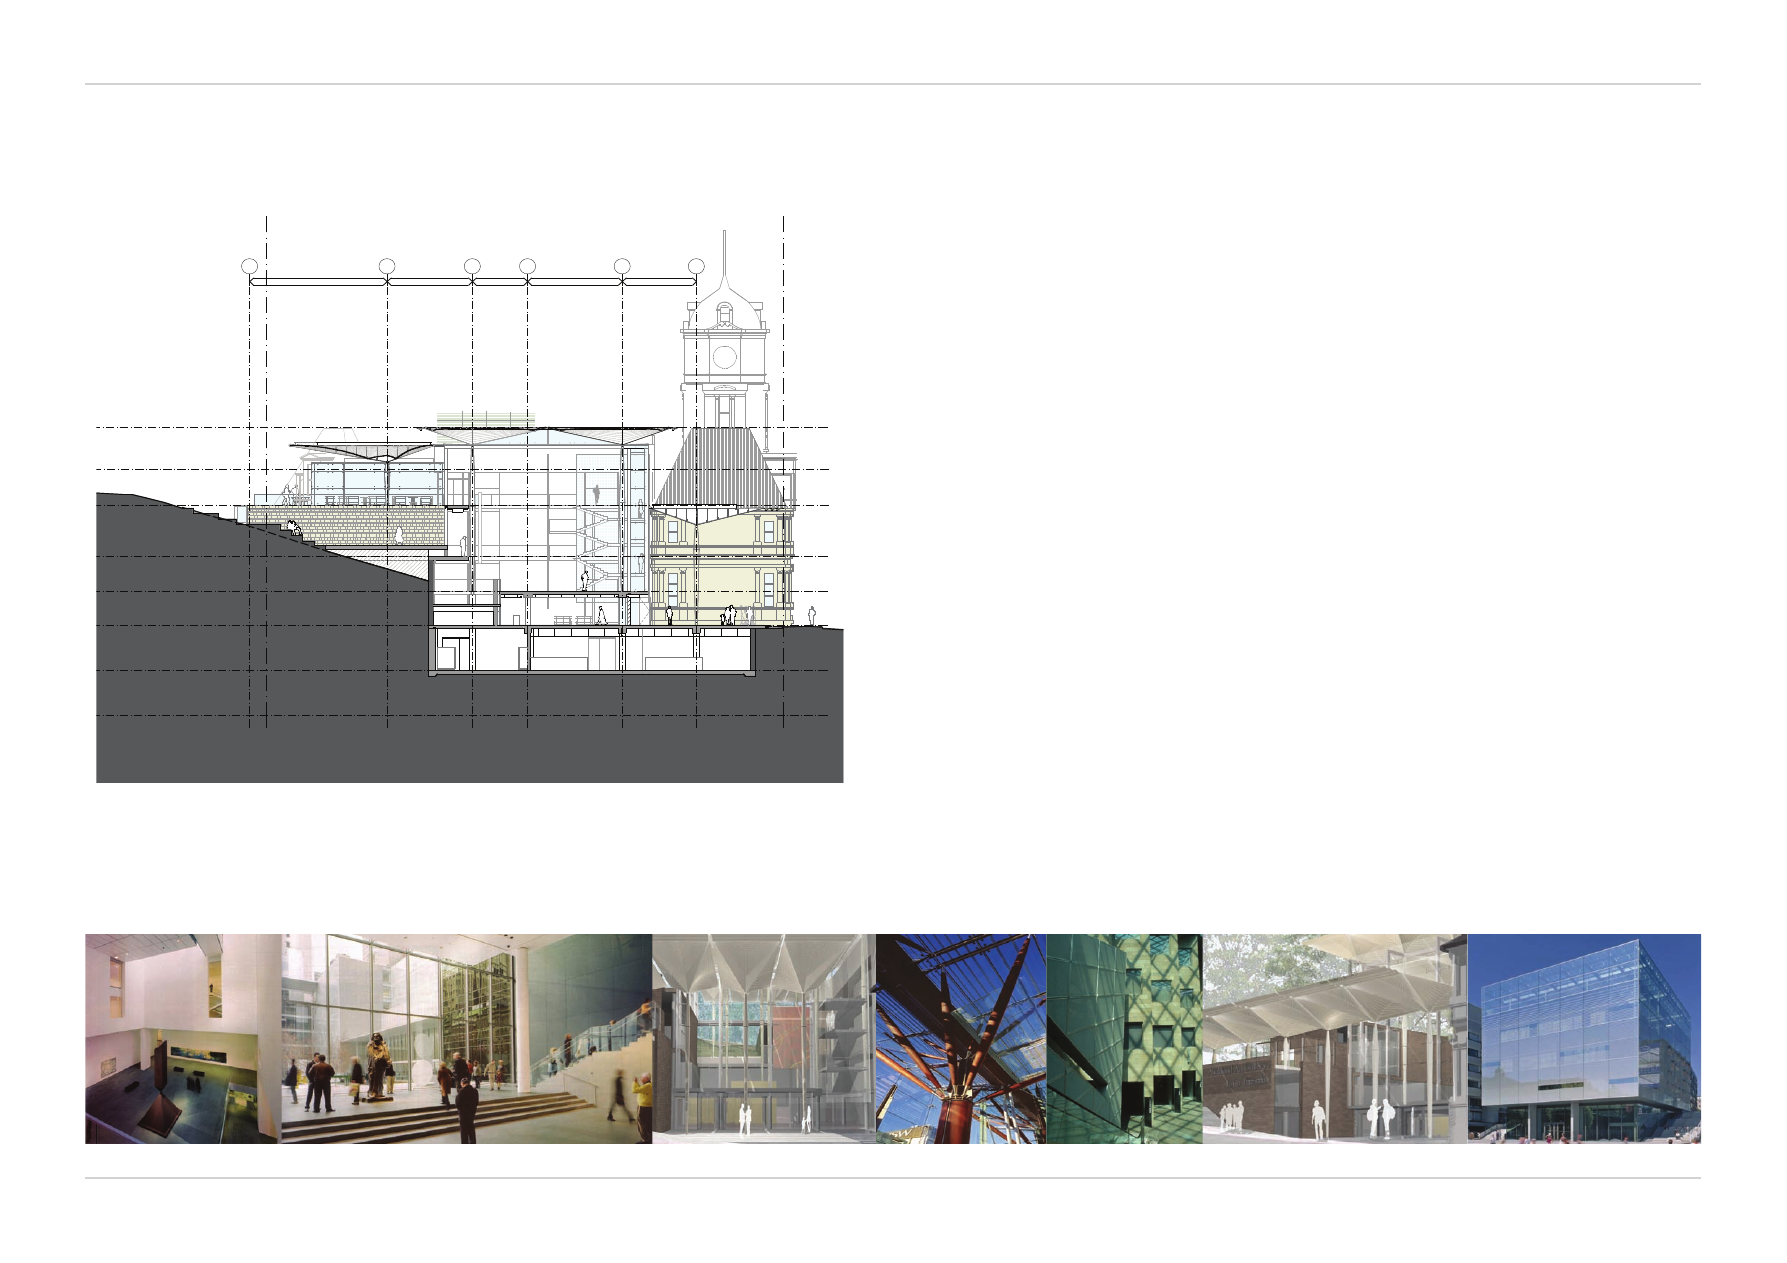
Task: Open the gallery interior photo with the dark sculpture
Action: point(182,1038)
